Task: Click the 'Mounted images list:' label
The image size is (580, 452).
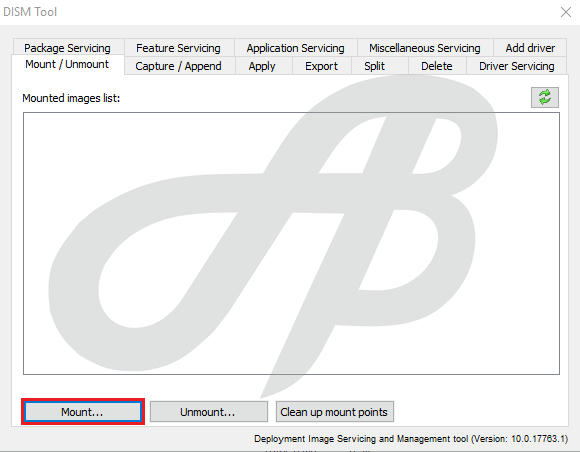Action: pos(71,98)
